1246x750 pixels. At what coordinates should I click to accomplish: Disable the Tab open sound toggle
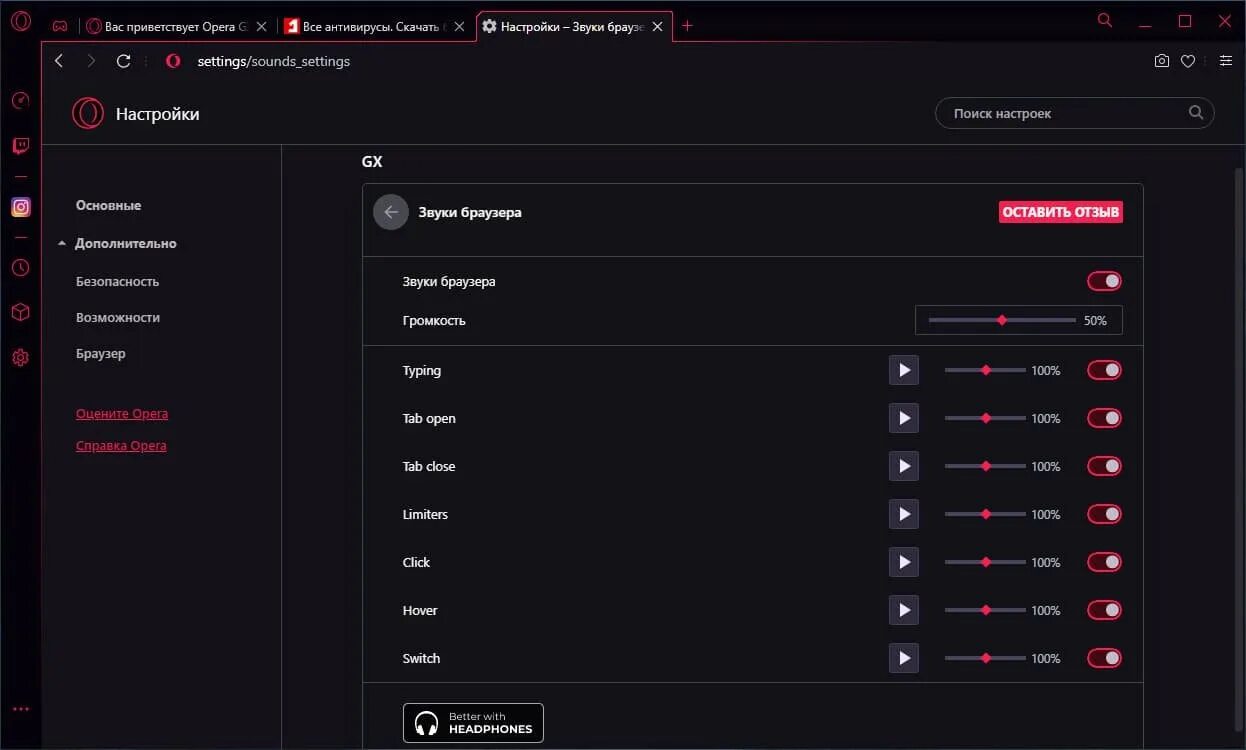[x=1105, y=418]
